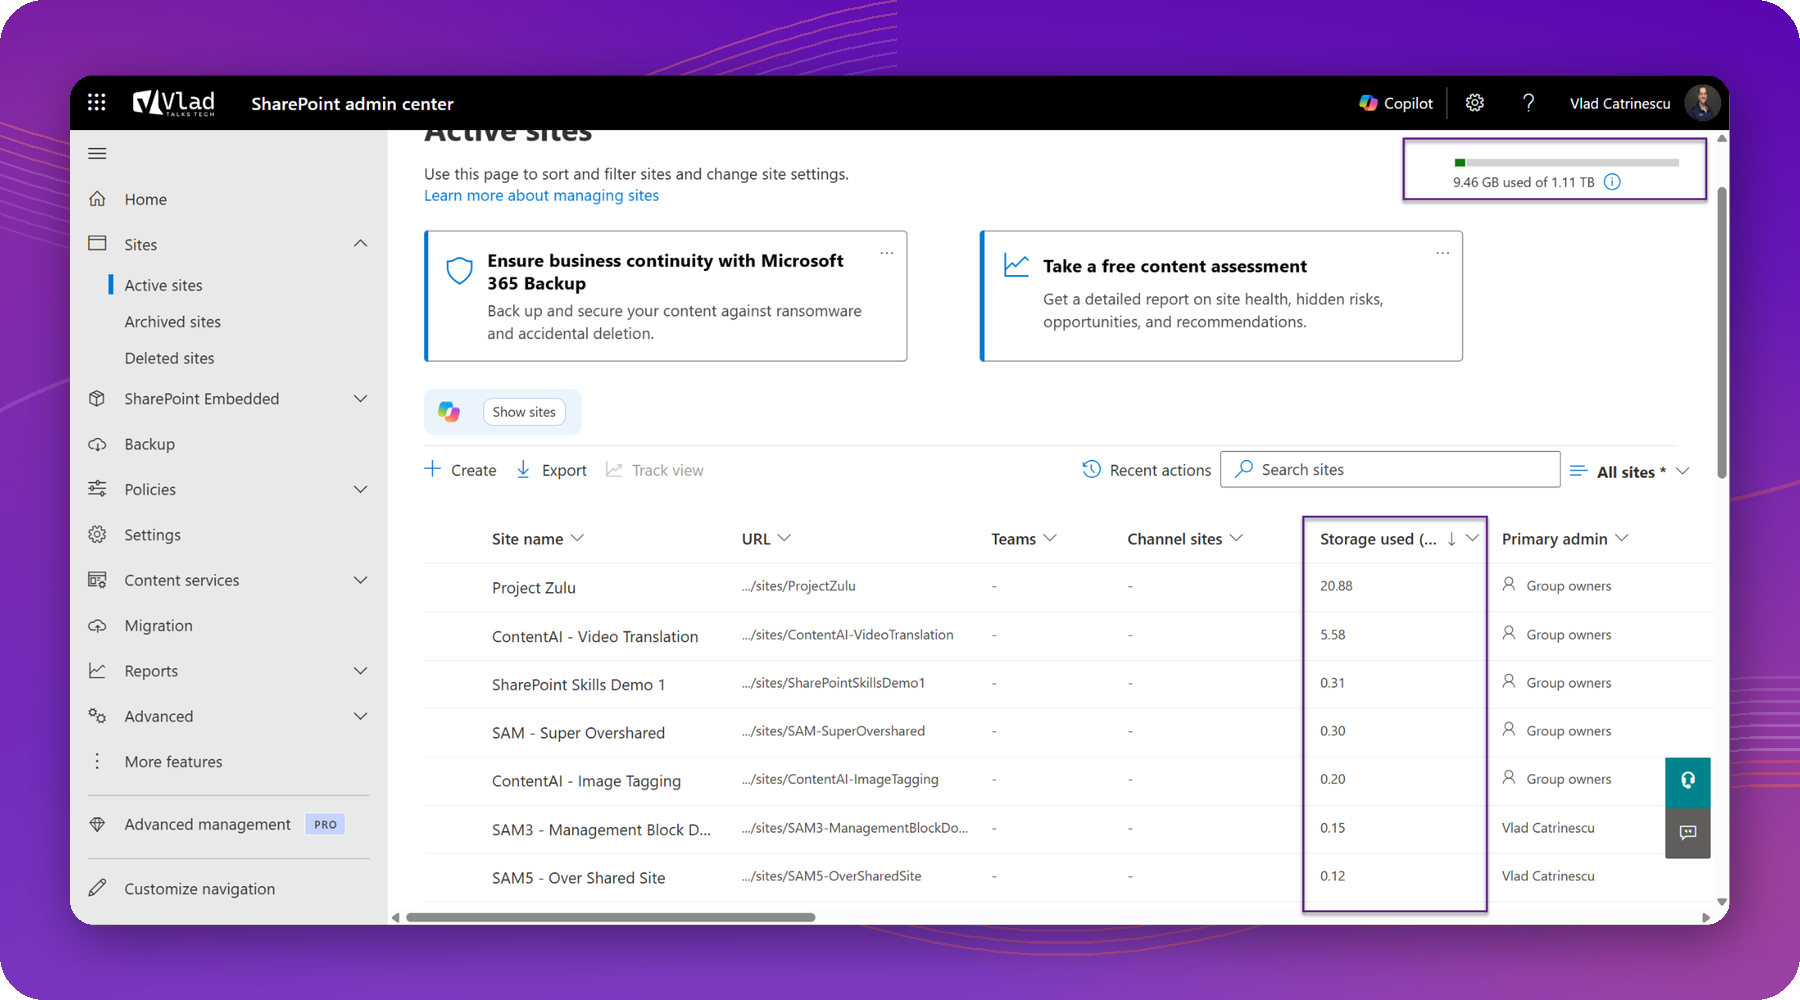1800x1000 pixels.
Task: Click the teal help headset button
Action: (1688, 780)
